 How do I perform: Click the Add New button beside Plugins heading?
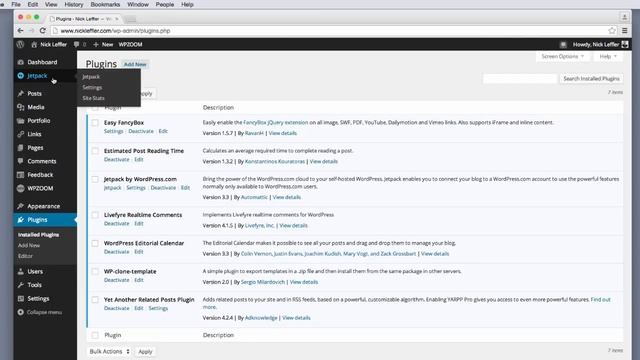click(135, 64)
